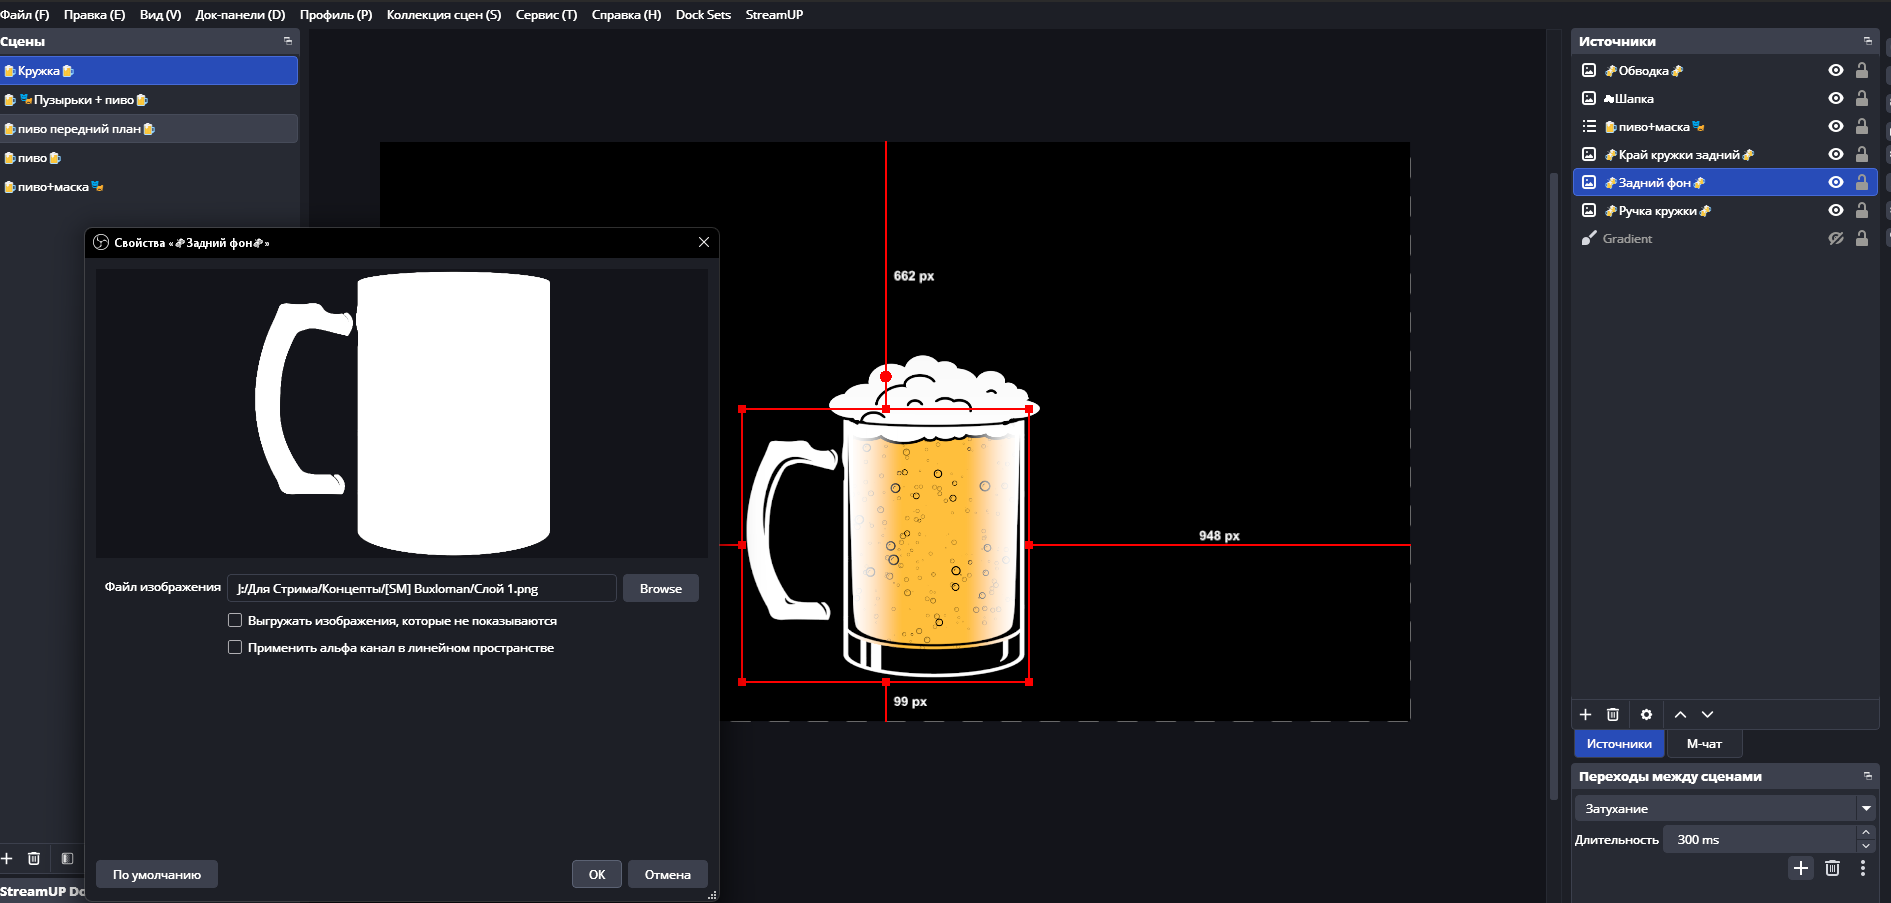Move source down with arrow icon
Screen dimensions: 1891x903
click(1707, 714)
